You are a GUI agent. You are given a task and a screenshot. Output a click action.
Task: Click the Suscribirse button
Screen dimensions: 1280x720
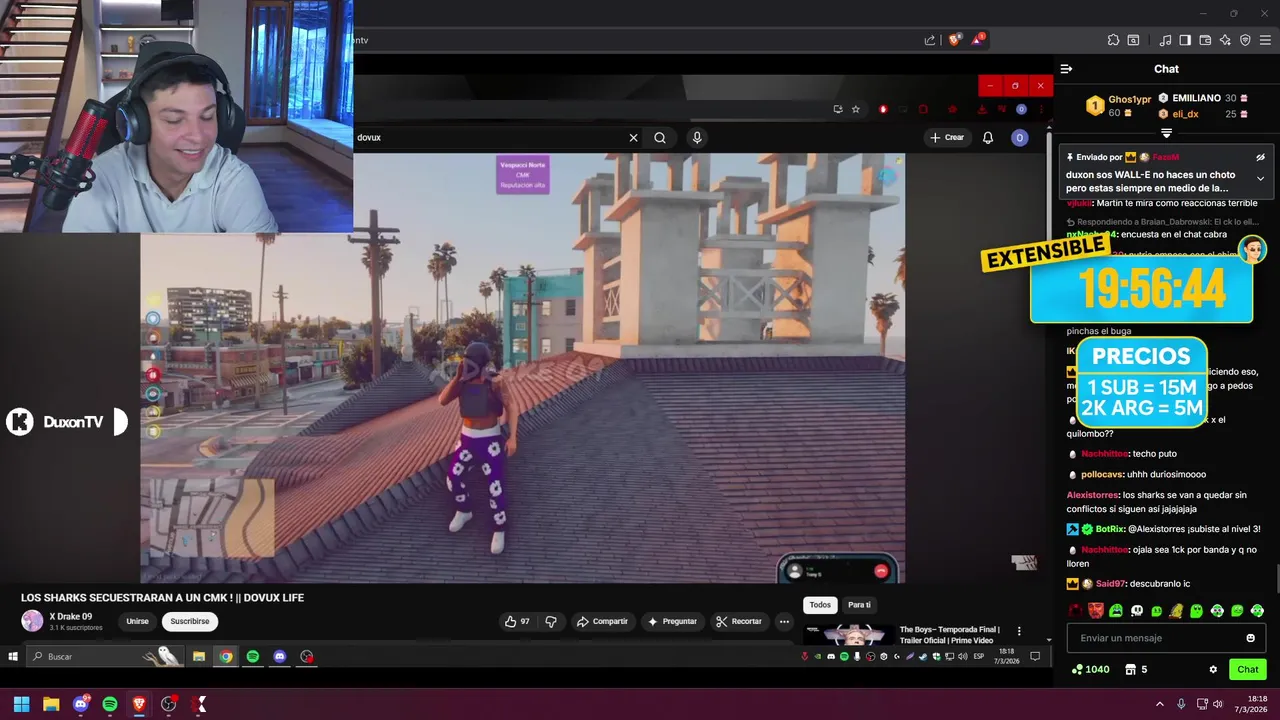190,622
